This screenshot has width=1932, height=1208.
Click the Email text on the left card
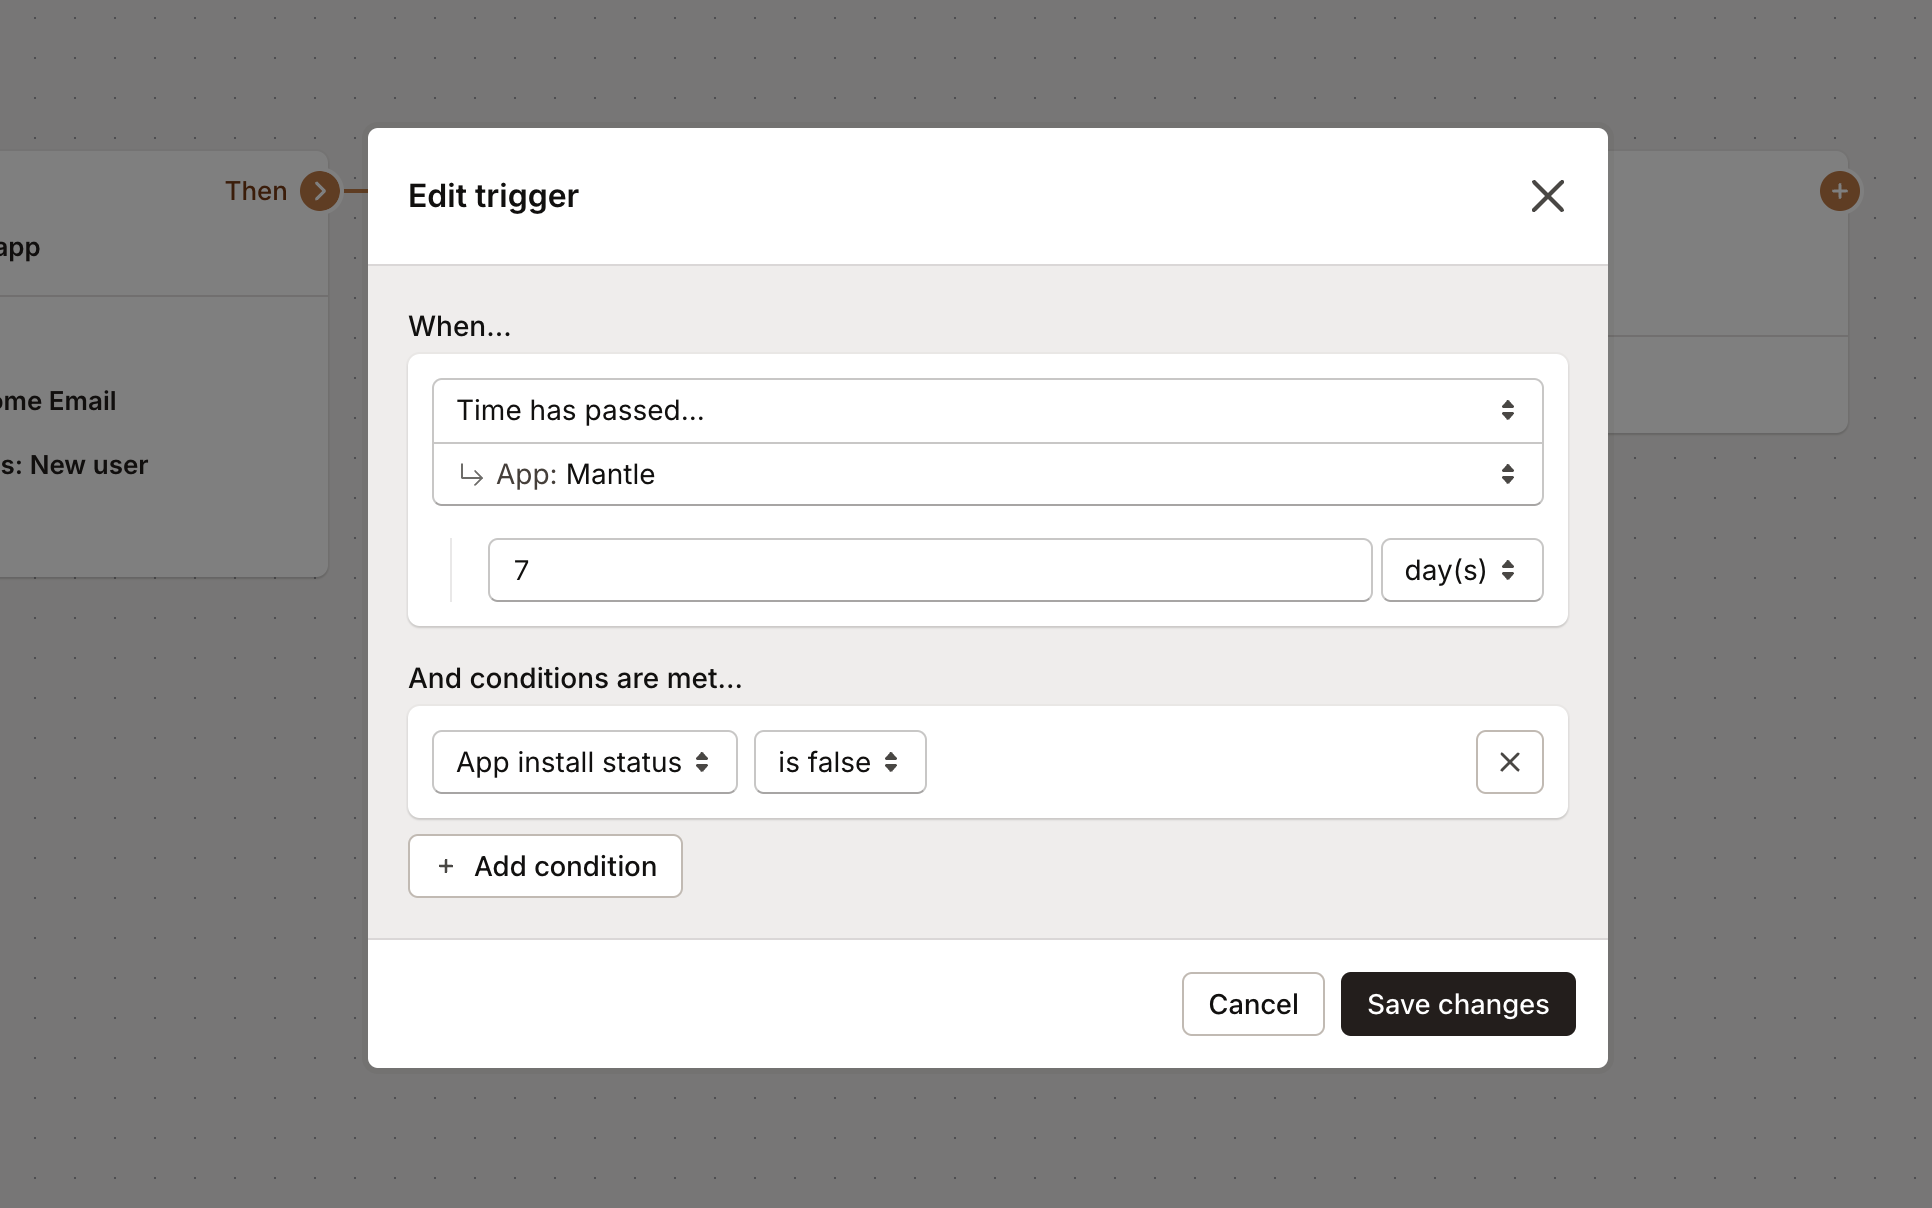click(82, 401)
